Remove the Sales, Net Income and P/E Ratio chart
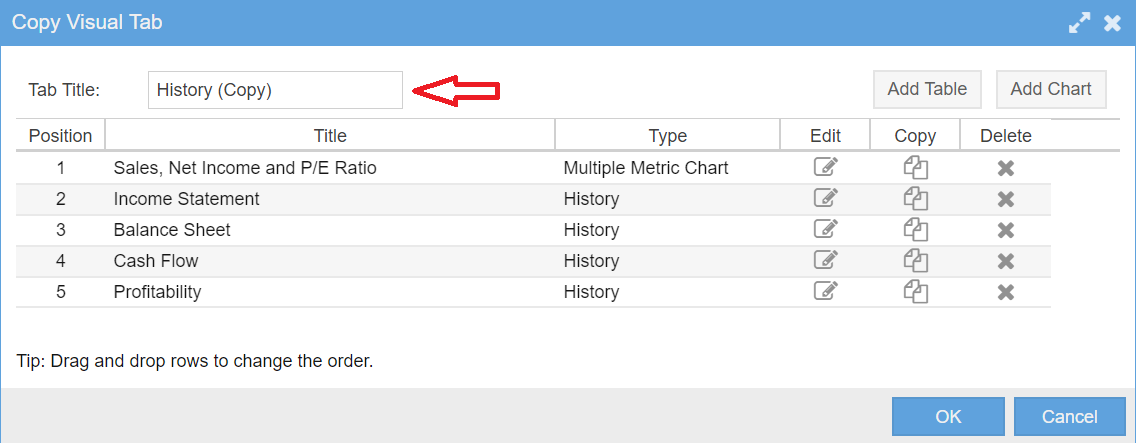Screen dimensions: 1136x443 coord(1005,168)
